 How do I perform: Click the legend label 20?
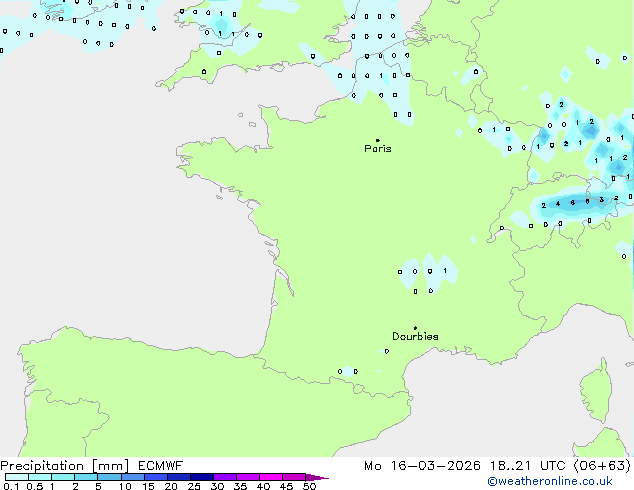click(171, 486)
